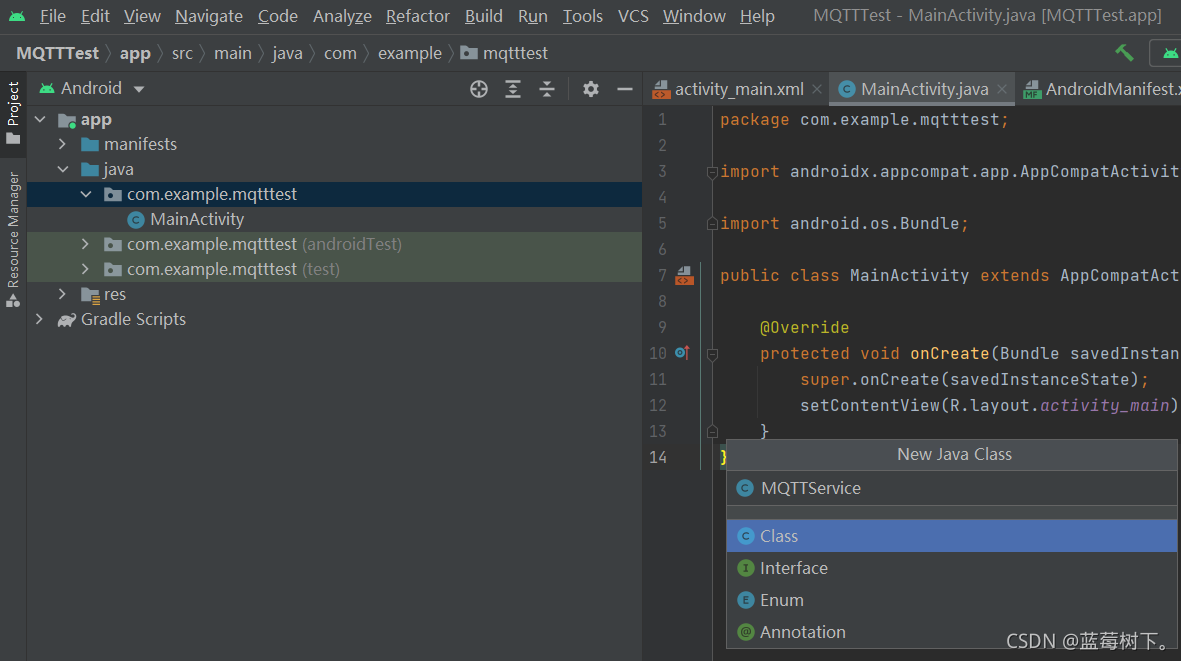
Task: Expand Gradle Scripts node
Action: [39, 319]
